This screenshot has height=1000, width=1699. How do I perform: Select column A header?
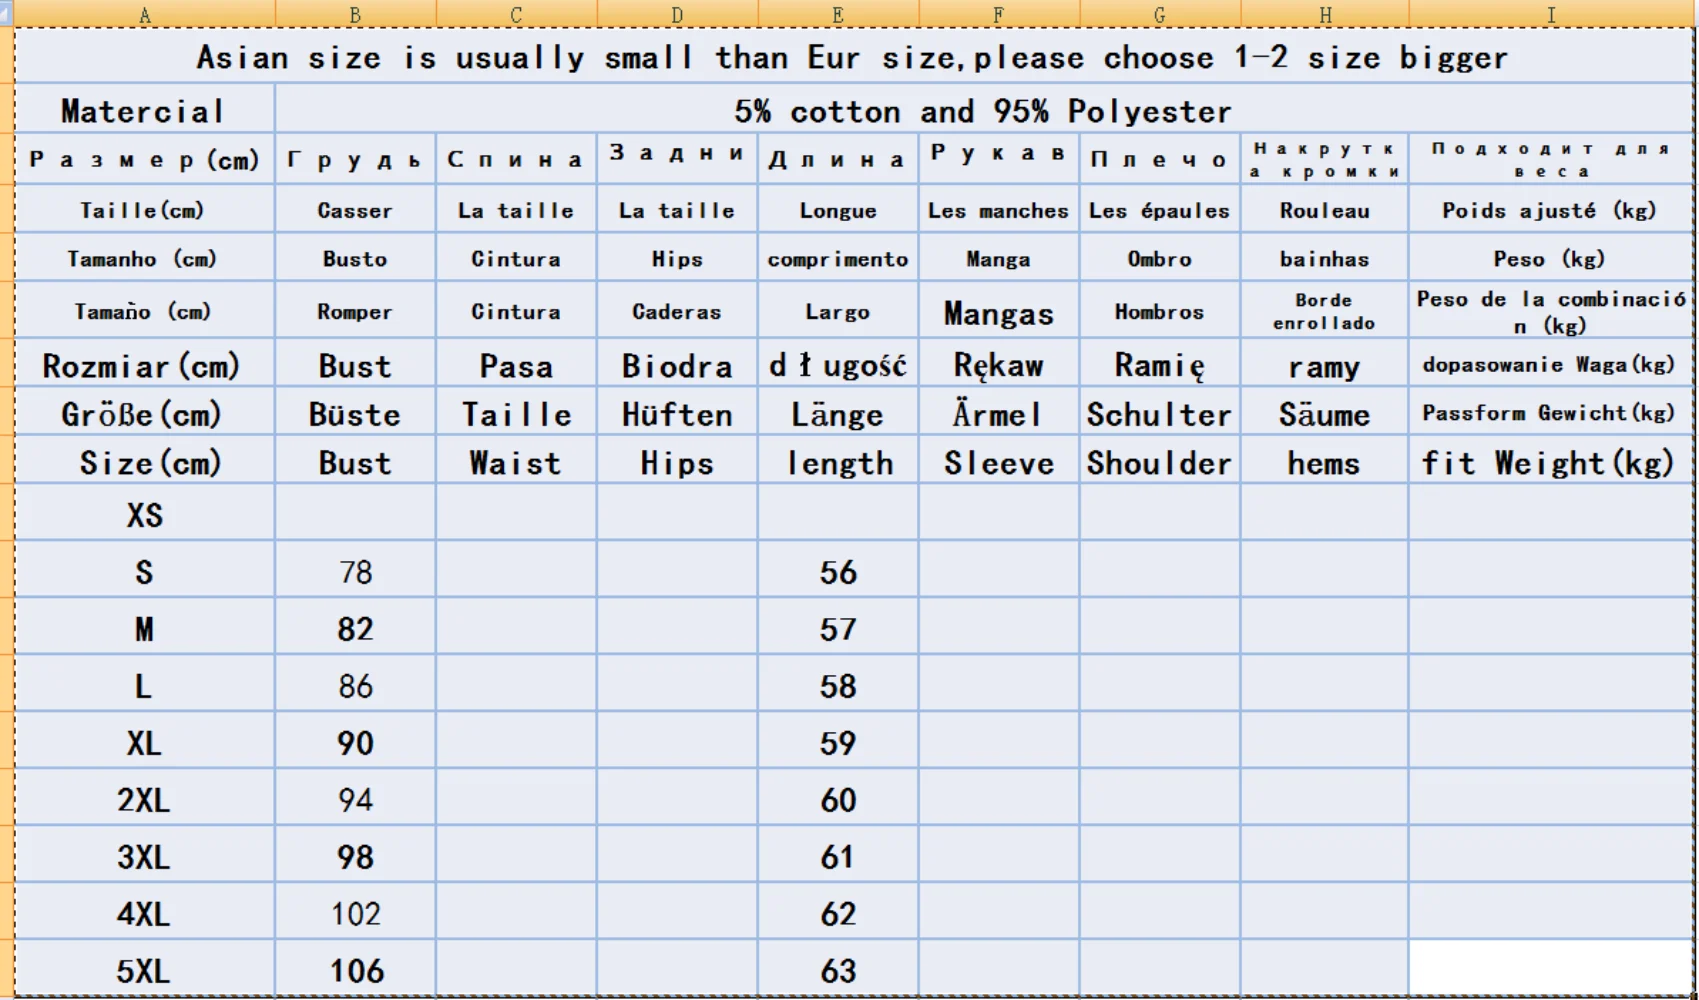click(145, 14)
